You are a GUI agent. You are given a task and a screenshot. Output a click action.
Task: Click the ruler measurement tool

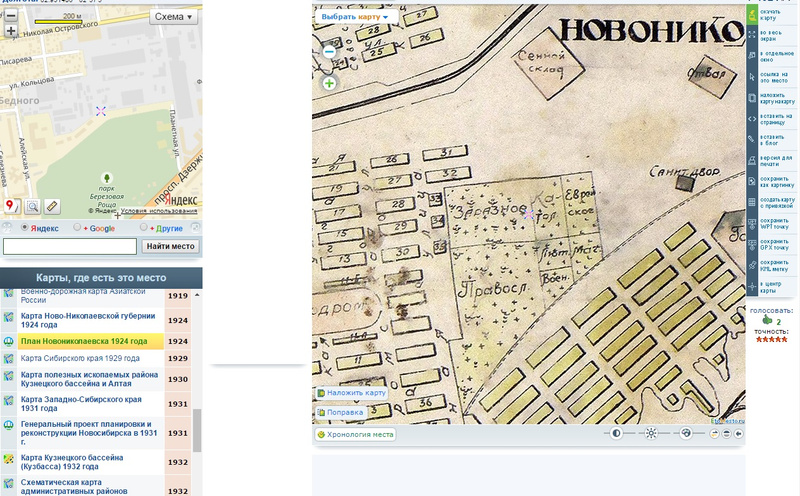tap(52, 206)
